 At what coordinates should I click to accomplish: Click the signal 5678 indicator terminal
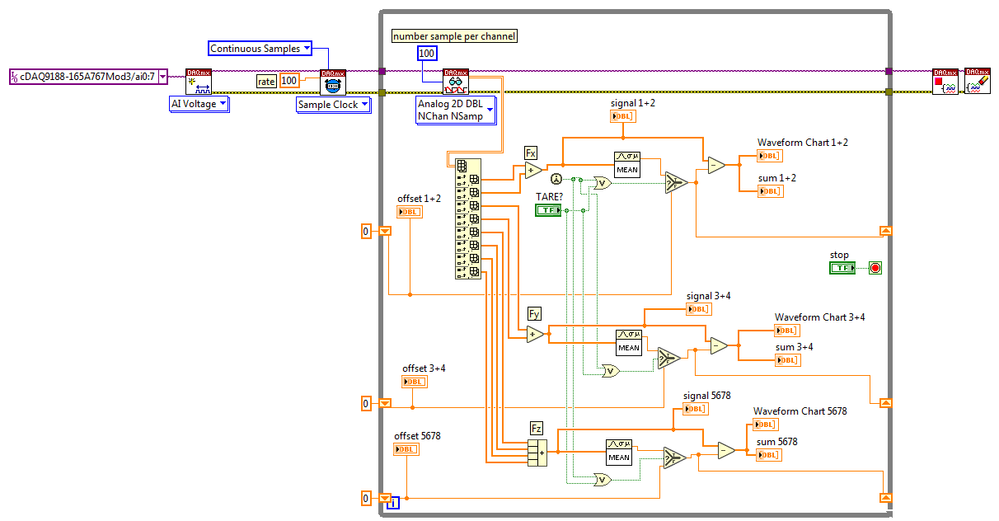[x=694, y=409]
